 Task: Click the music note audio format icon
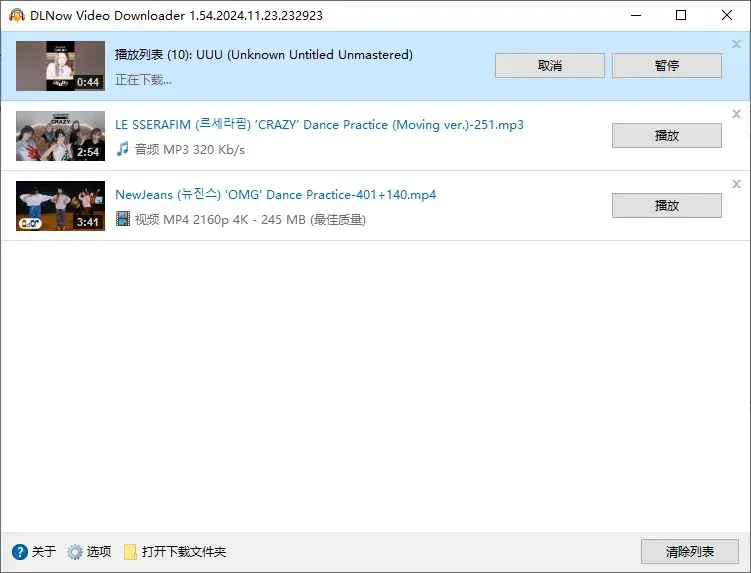pyautogui.click(x=123, y=149)
